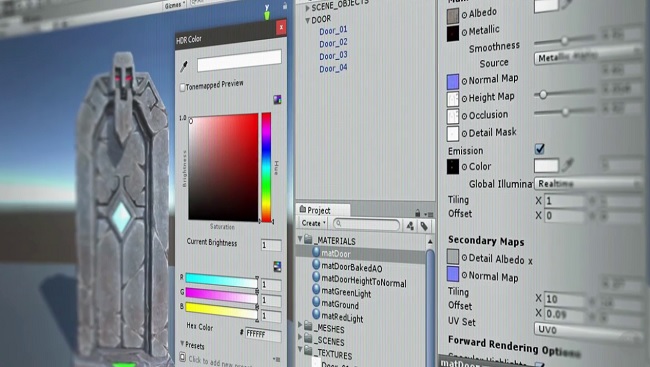
Task: Click the Hex Color input field
Action: (263, 334)
